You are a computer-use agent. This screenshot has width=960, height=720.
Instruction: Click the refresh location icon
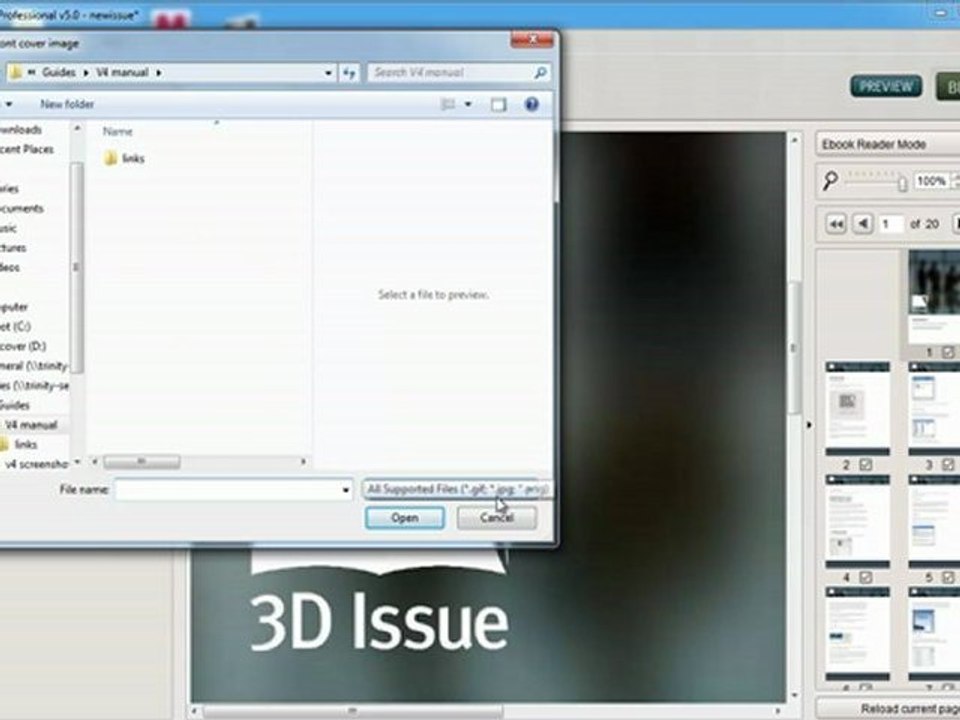pos(349,73)
